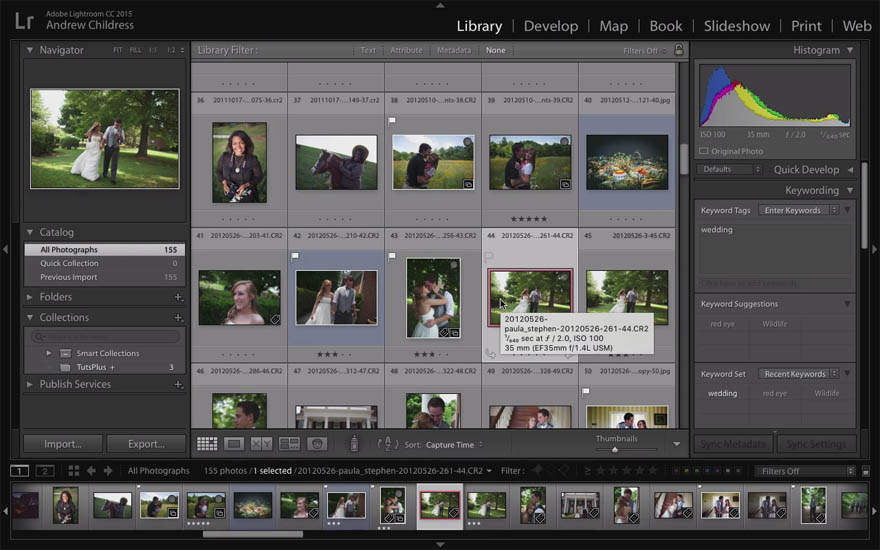Toggle the flag on photo 50
Viewport: 880px width, 550px height.
tap(586, 392)
